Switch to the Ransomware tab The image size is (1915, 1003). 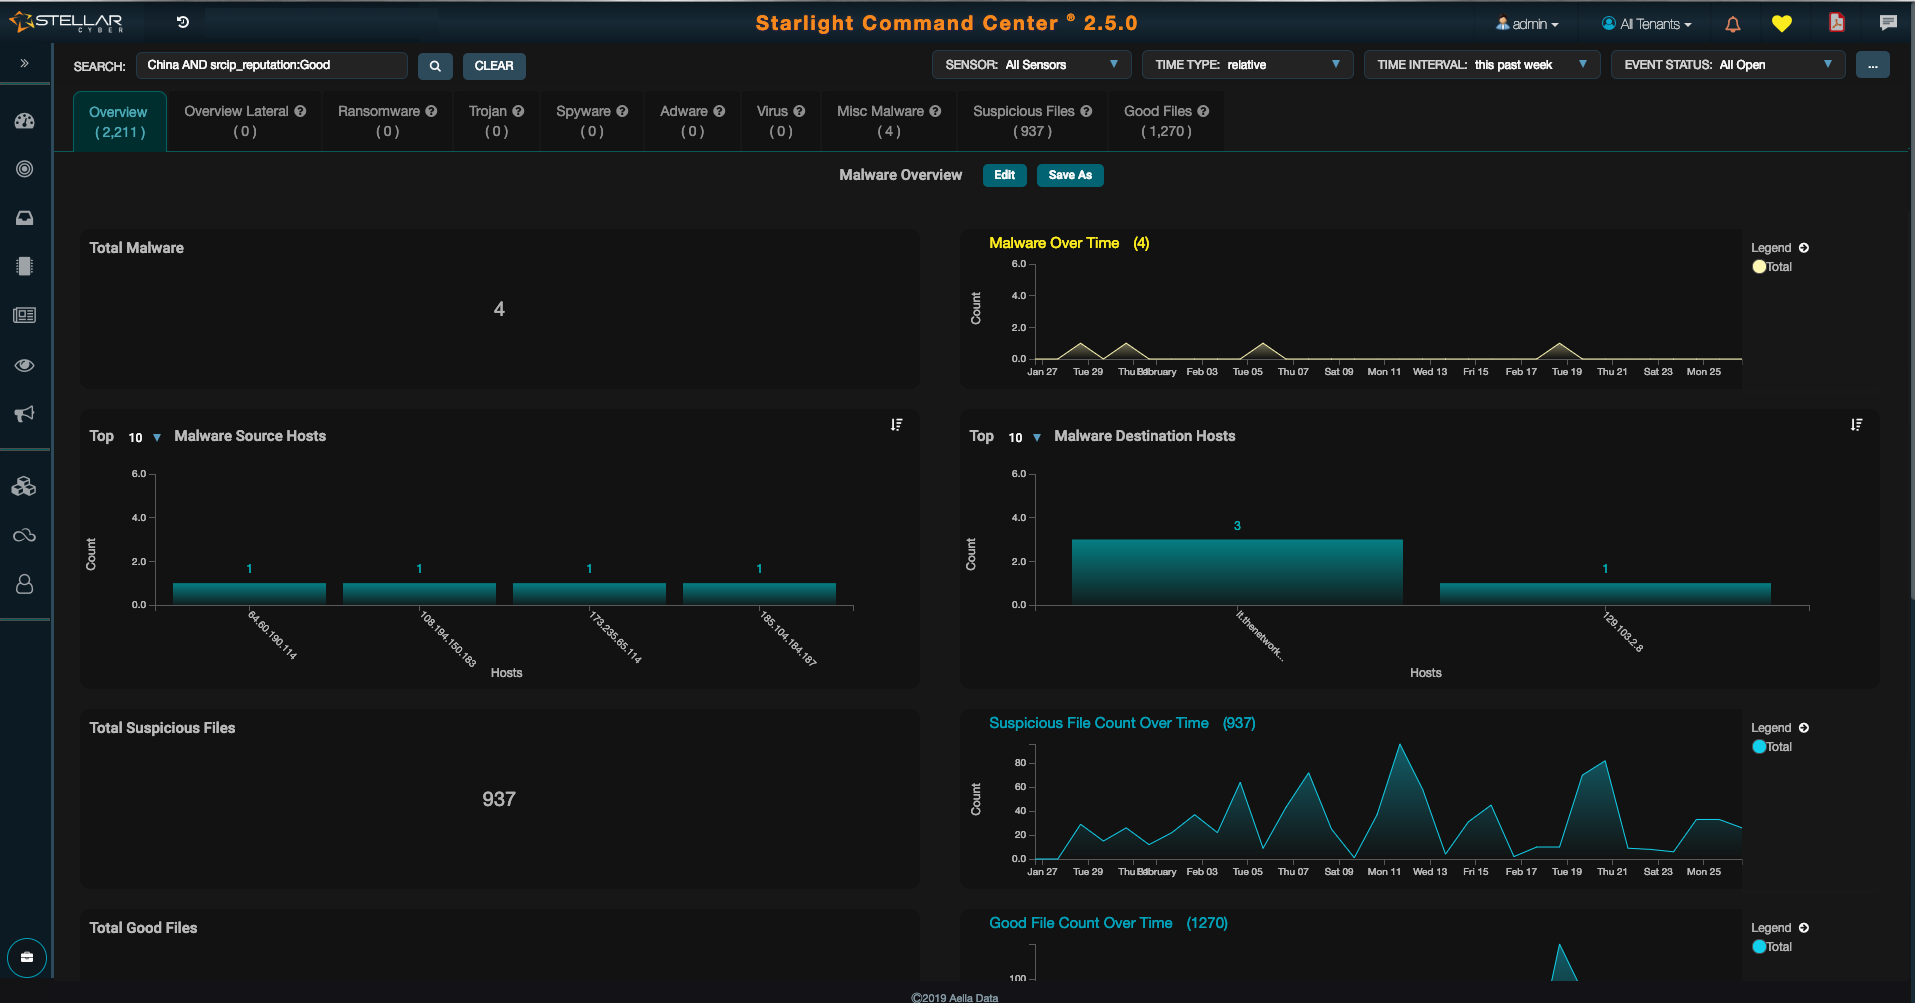387,121
